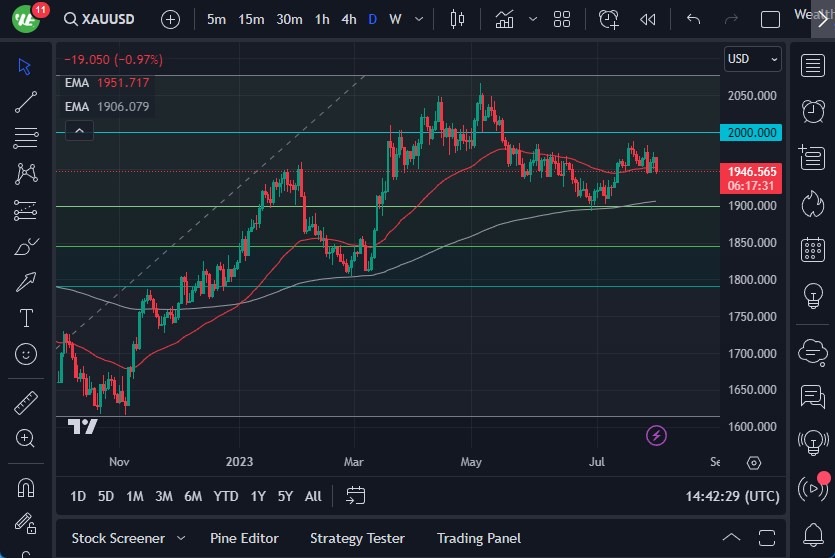Click the 2000.000 price level label

pos(753,133)
